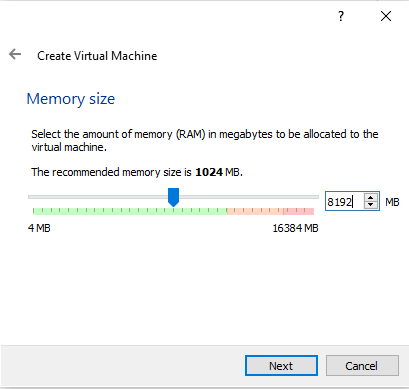Click the slider track right of the handle
The width and height of the screenshot is (409, 389).
click(249, 197)
